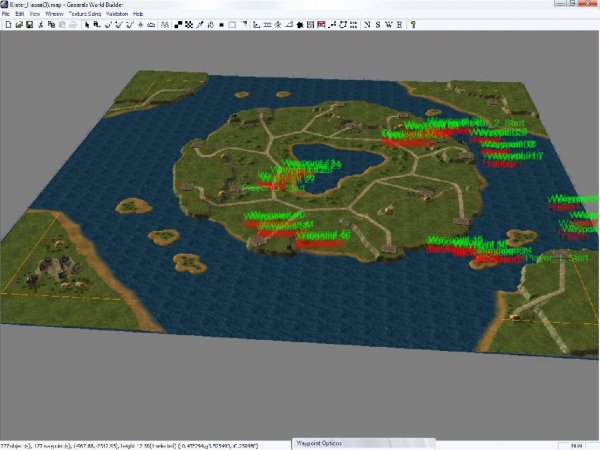Open the Help menu

[139, 14]
